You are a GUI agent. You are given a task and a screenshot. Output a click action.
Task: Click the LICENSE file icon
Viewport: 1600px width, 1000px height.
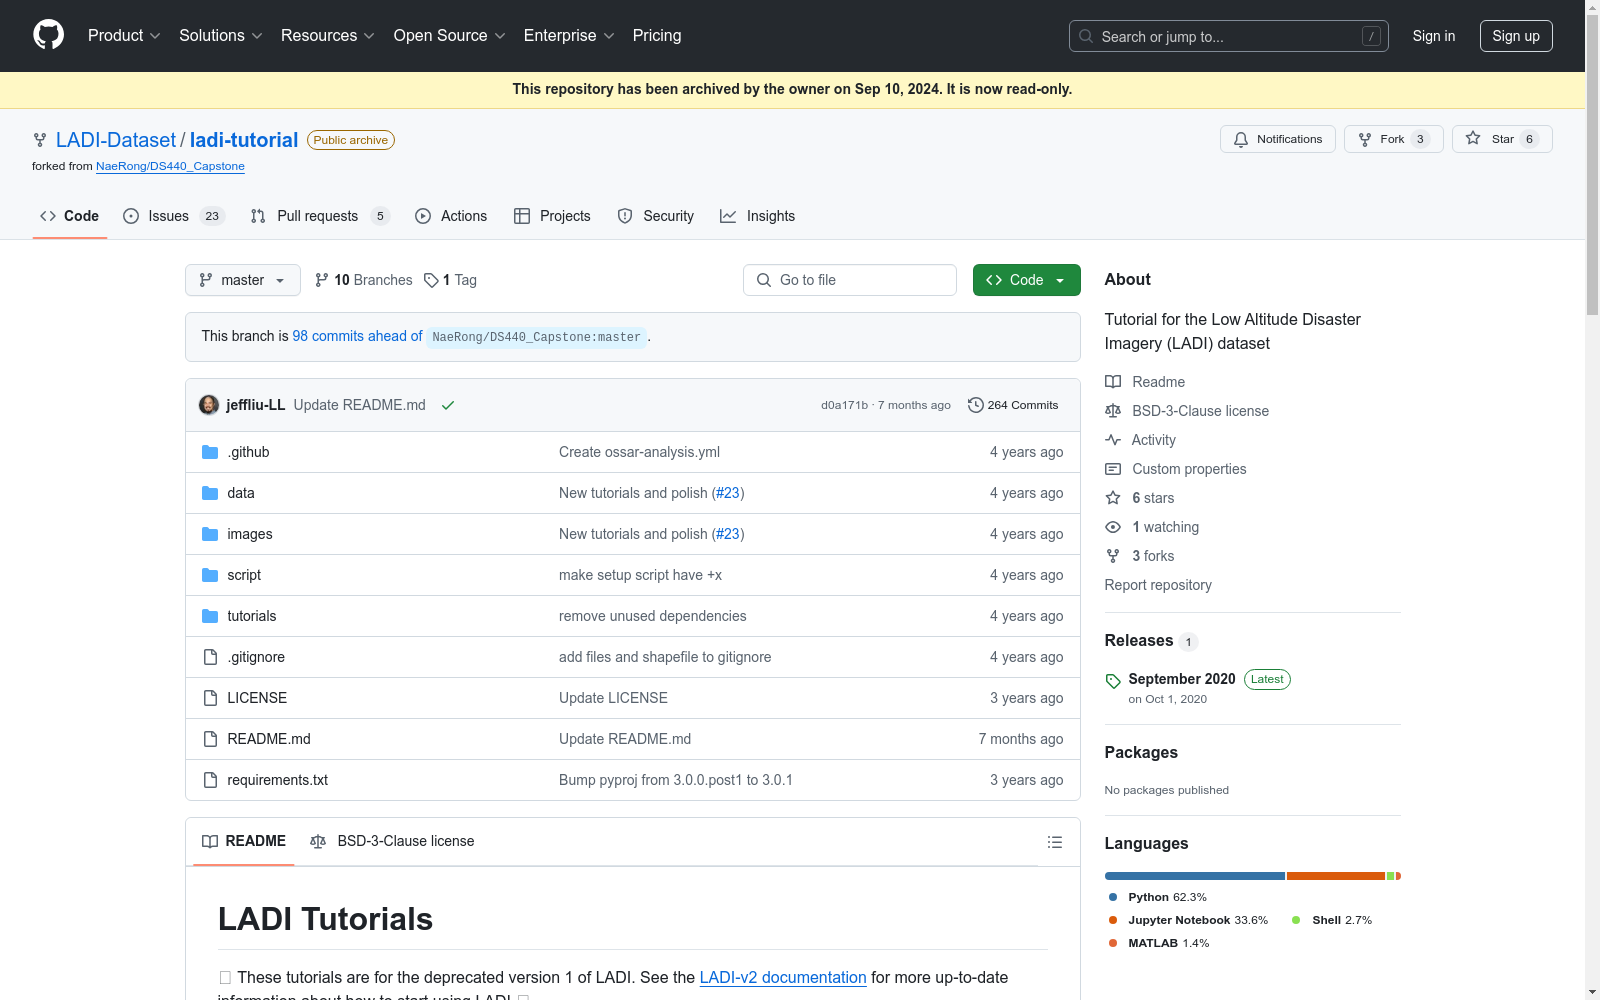coord(210,698)
